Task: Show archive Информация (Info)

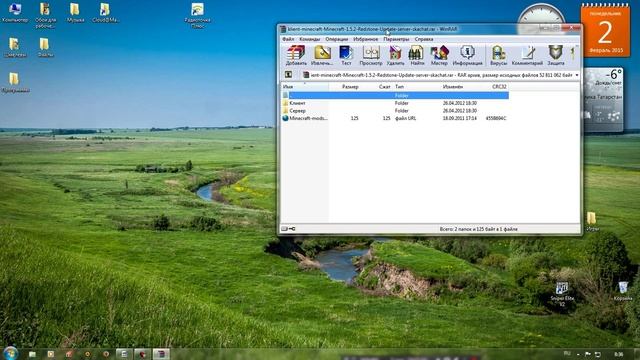Action: pyautogui.click(x=467, y=56)
